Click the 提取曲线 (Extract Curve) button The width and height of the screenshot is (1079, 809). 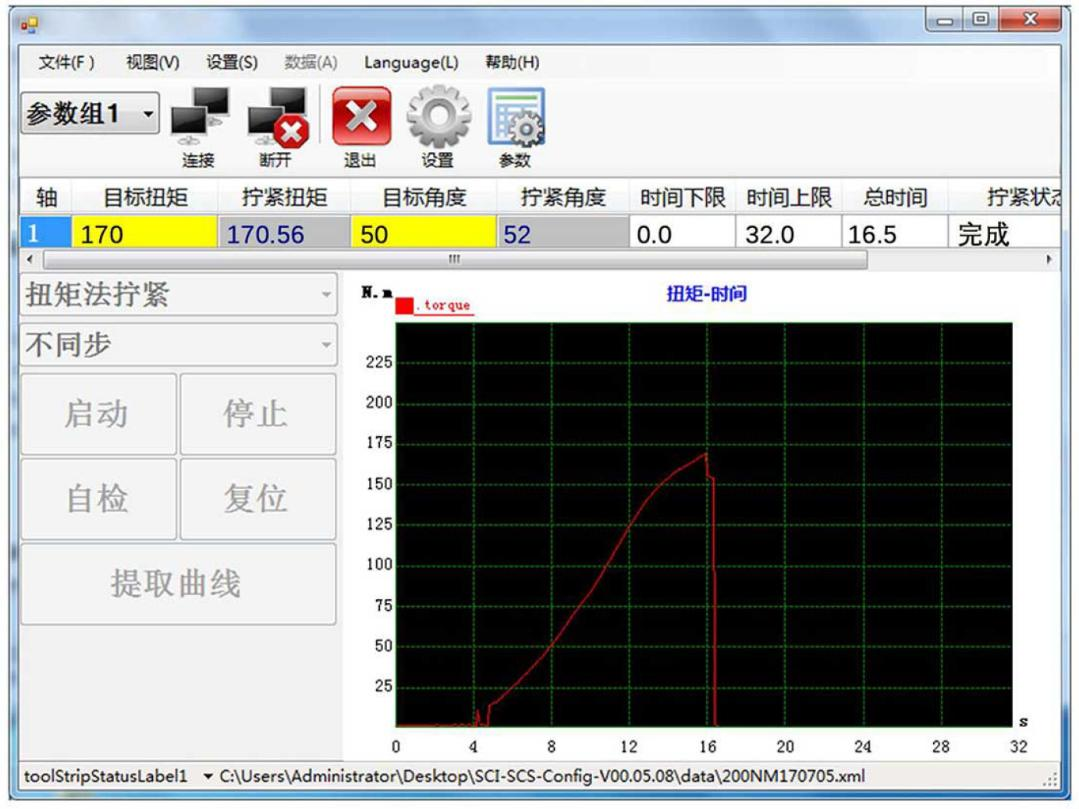pos(178,584)
